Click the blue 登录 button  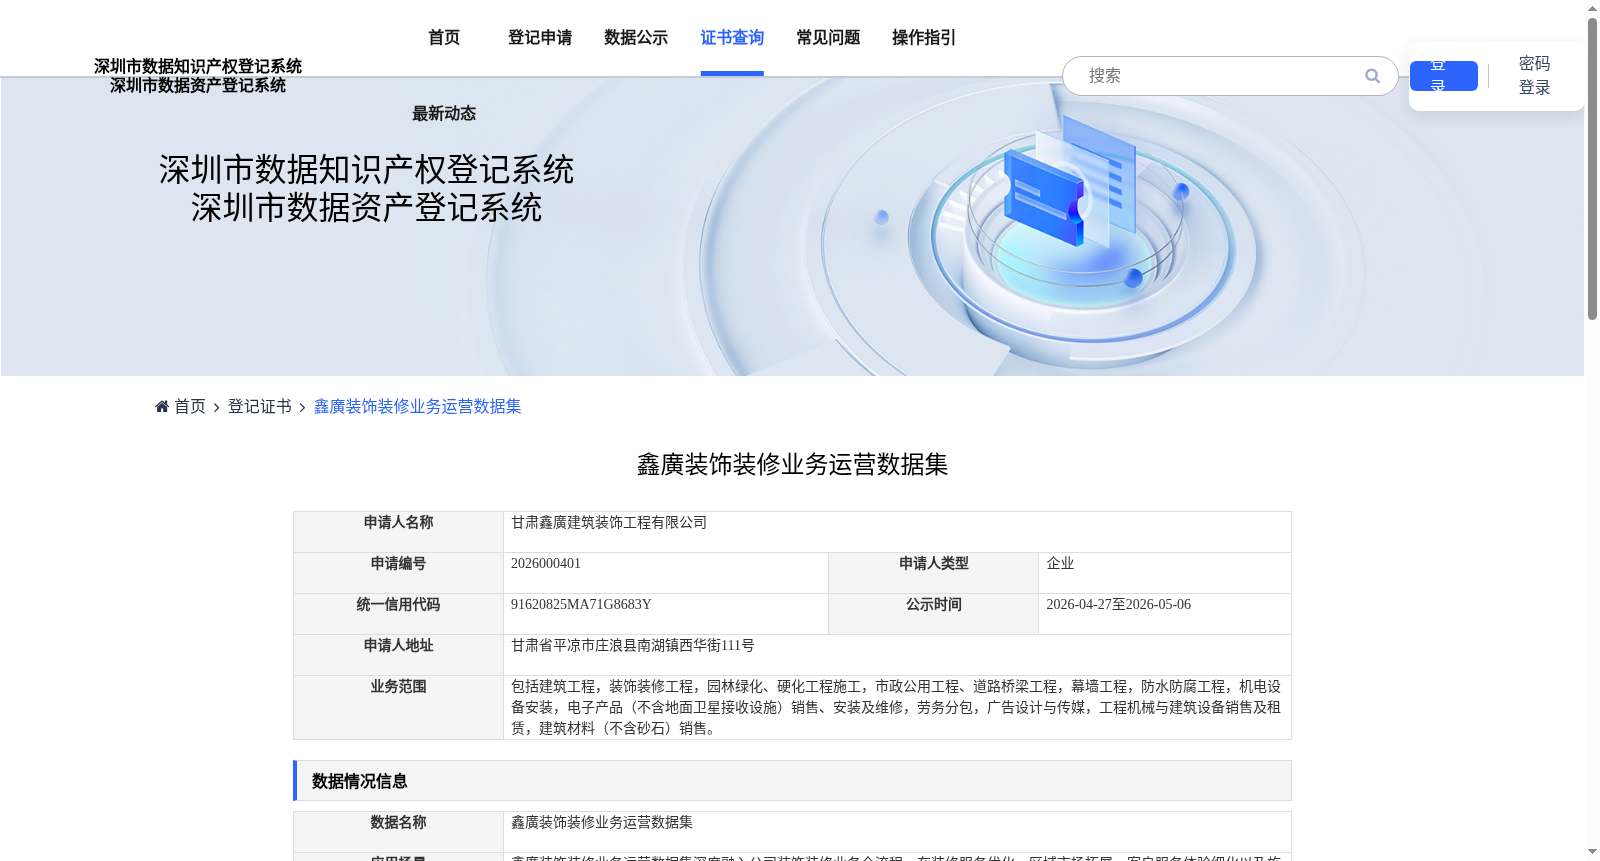click(1443, 76)
